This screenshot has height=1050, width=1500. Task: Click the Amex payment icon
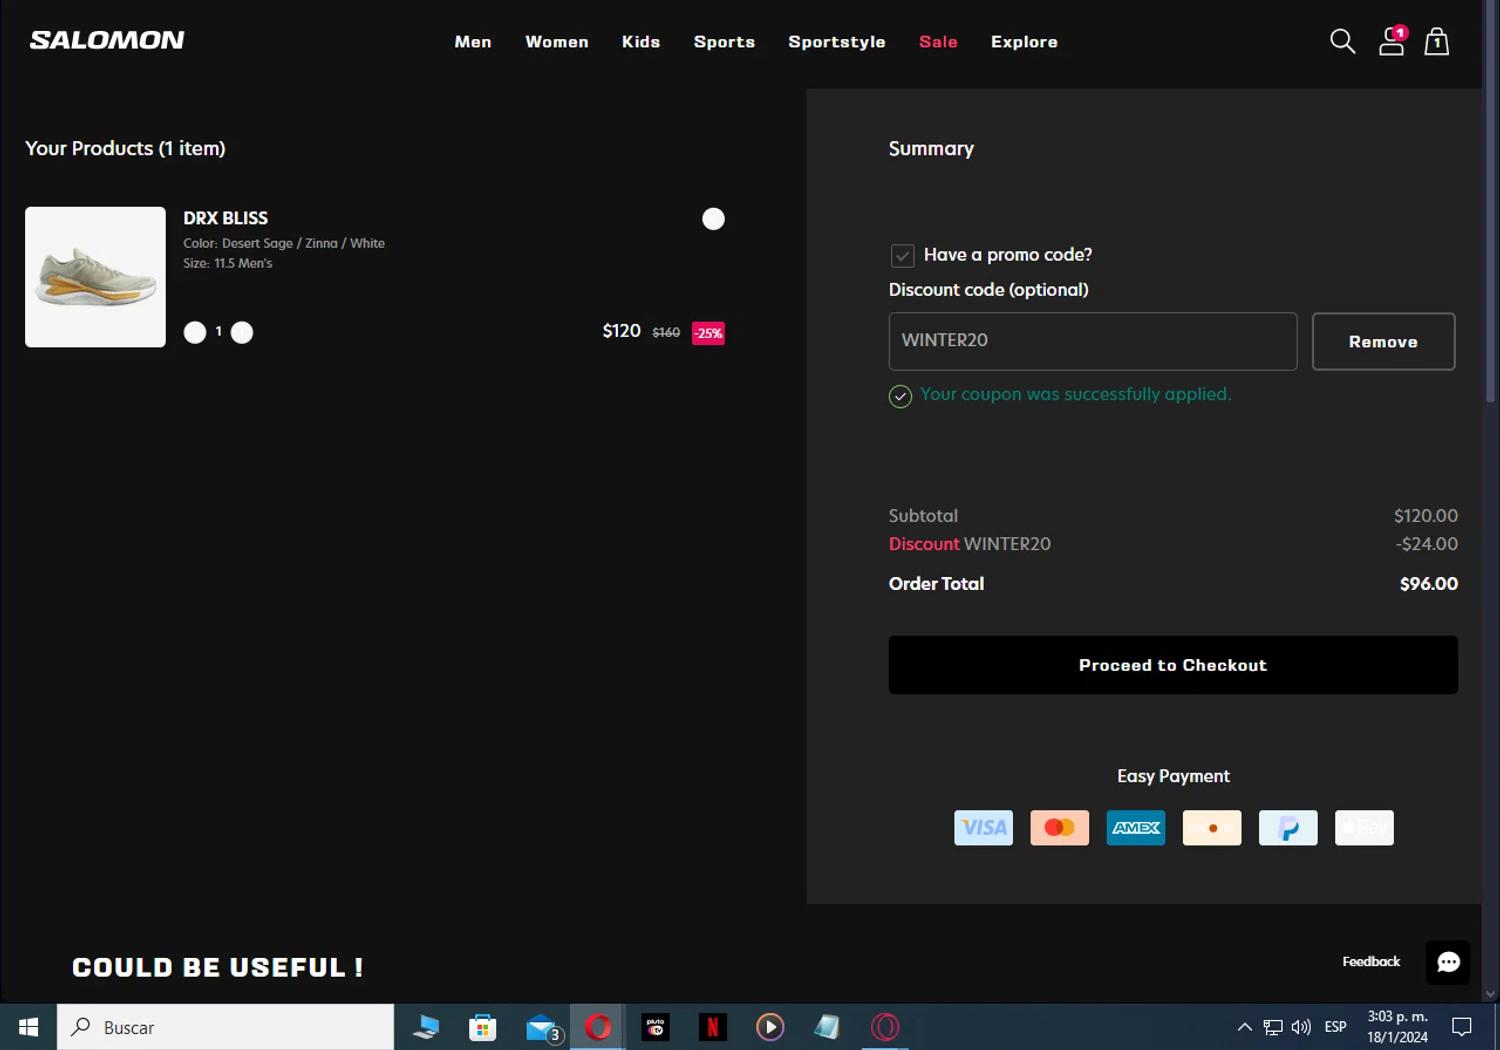[1136, 828]
